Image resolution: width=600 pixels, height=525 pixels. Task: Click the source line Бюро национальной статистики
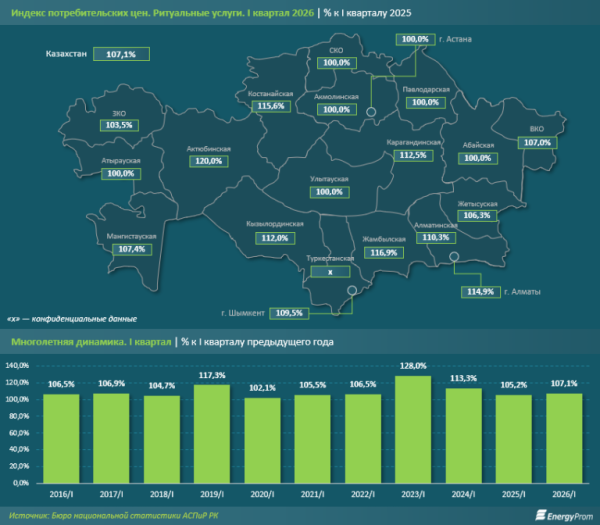[x=114, y=515]
